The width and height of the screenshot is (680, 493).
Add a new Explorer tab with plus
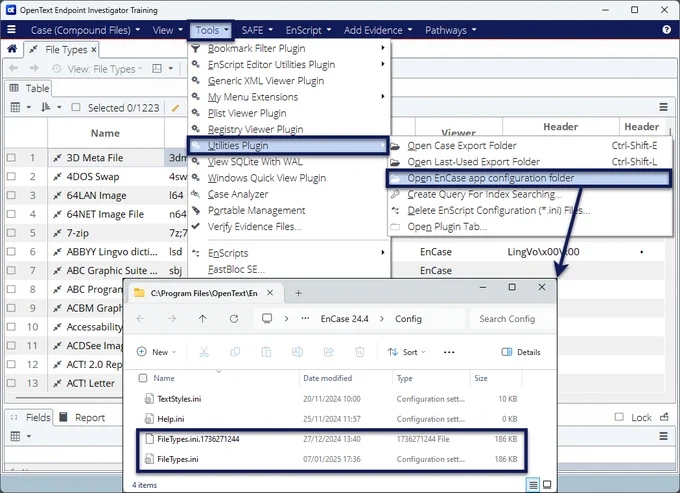298,293
